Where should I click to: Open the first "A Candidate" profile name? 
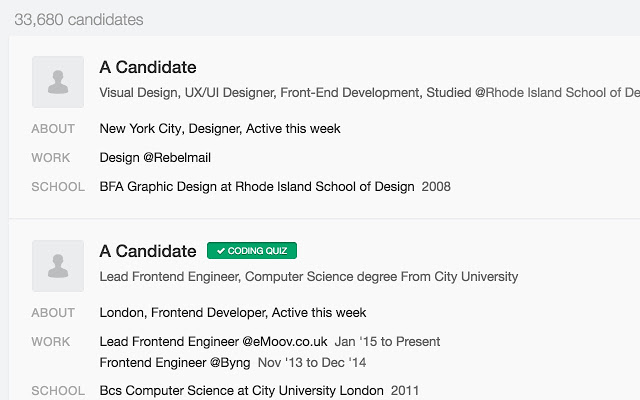click(x=148, y=68)
